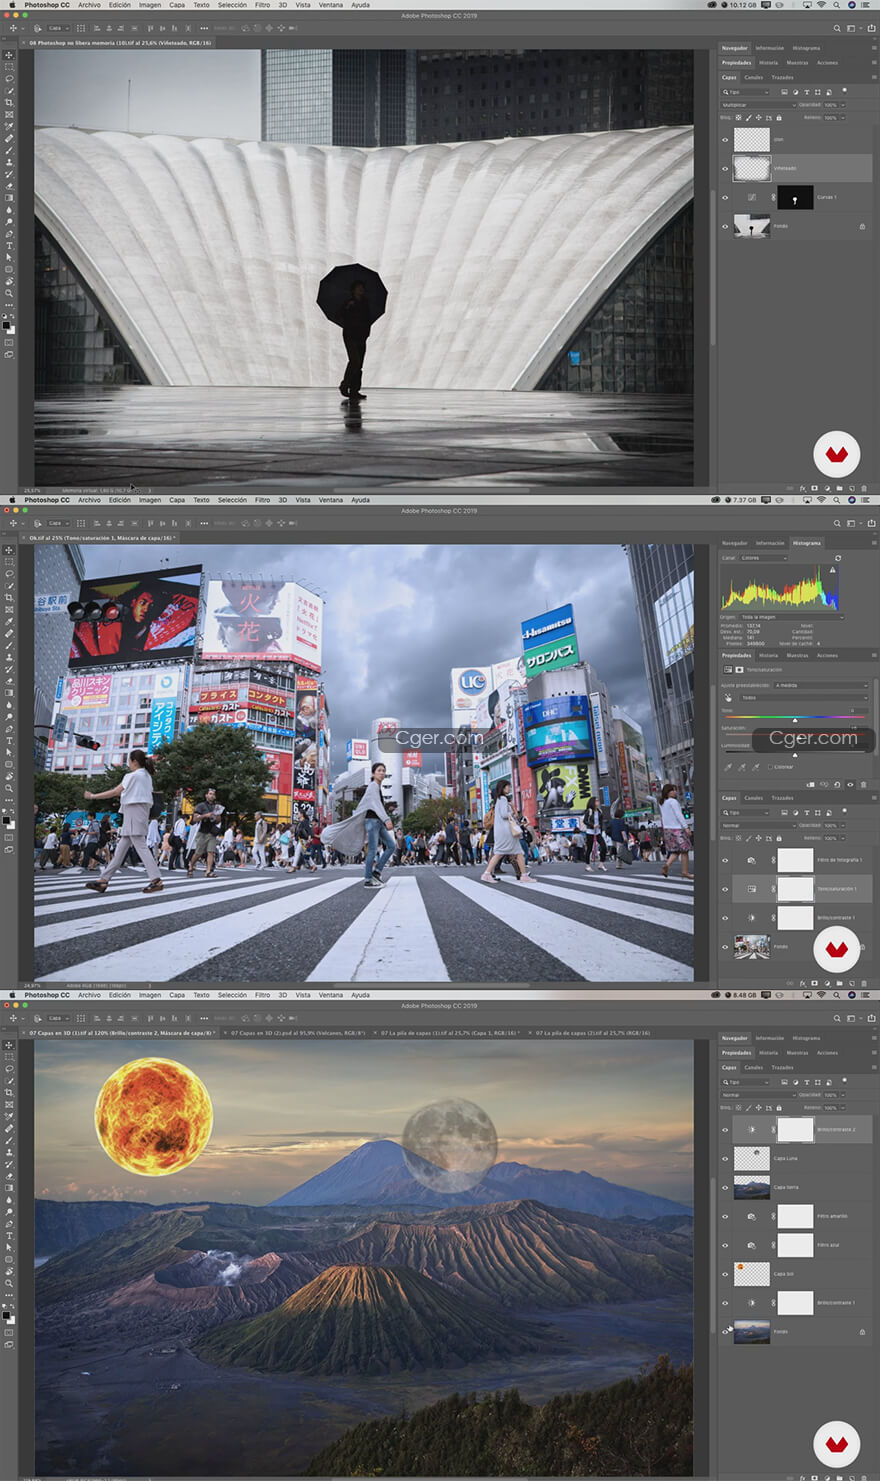Select the Eraser tool in street crossing window
The width and height of the screenshot is (880, 1481).
9,681
